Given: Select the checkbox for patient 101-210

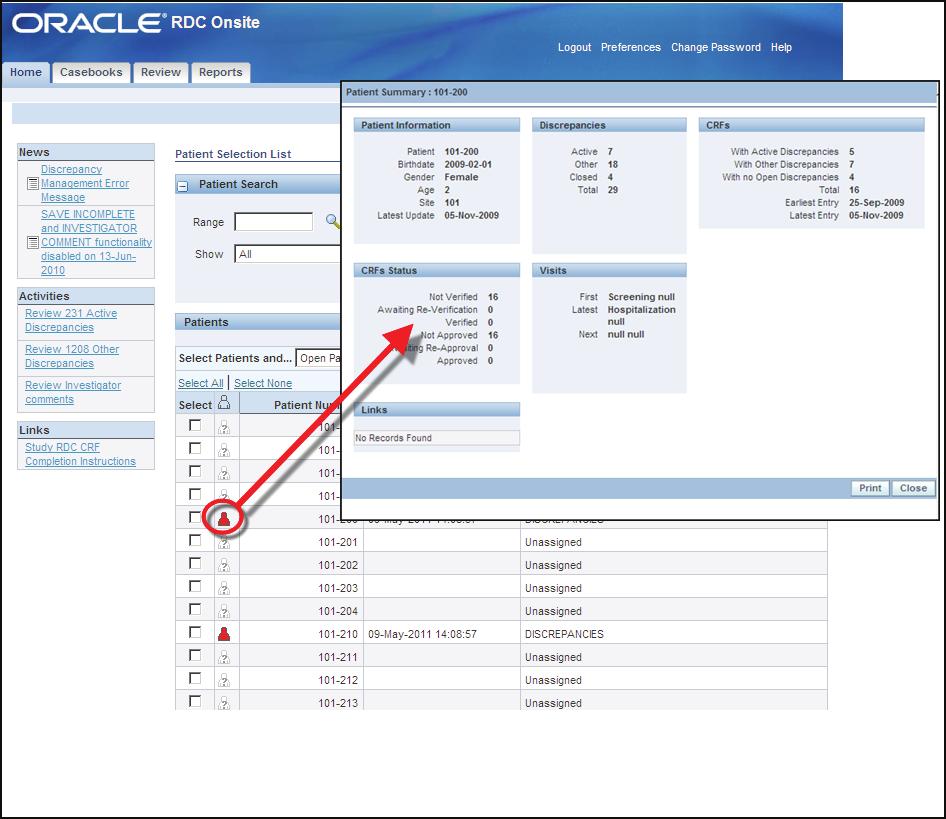Looking at the screenshot, I should tap(195, 632).
